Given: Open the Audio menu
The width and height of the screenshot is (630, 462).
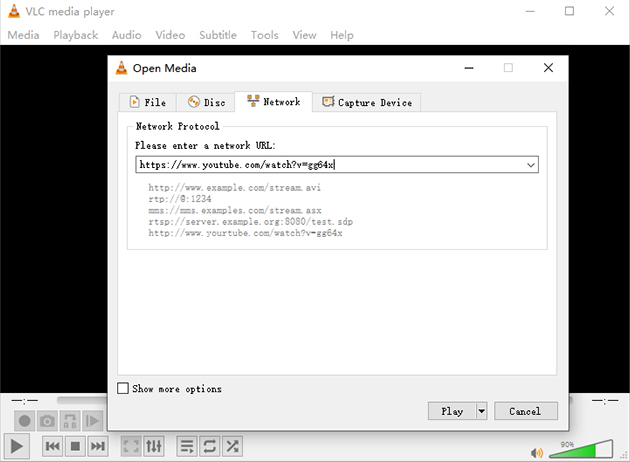Looking at the screenshot, I should pyautogui.click(x=127, y=35).
